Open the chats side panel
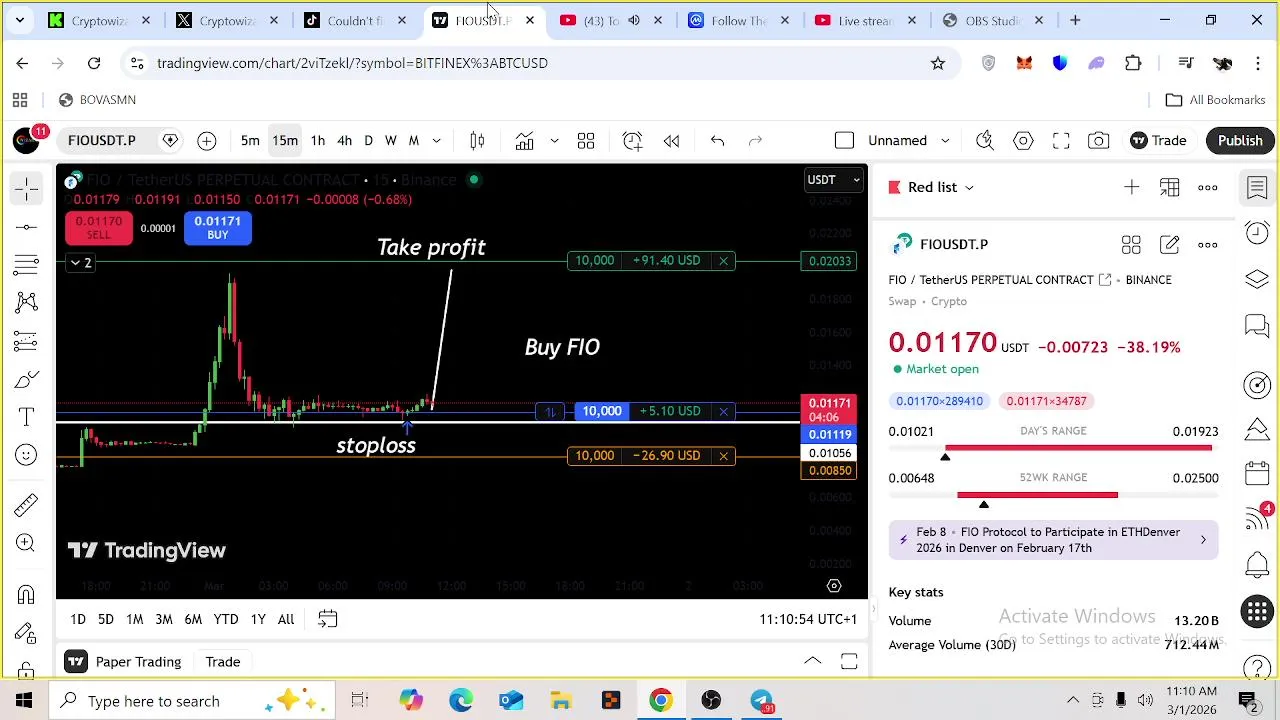 1257,326
